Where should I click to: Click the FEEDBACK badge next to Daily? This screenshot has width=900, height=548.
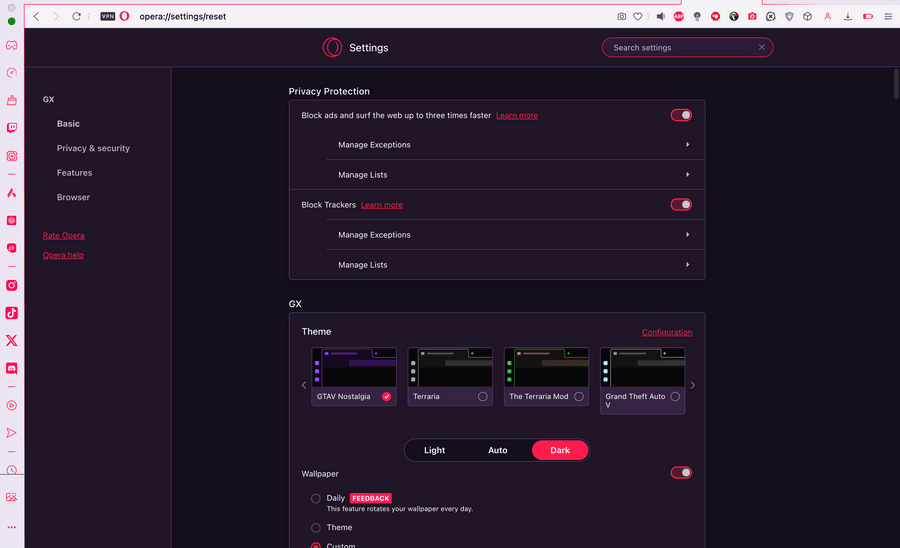click(x=371, y=499)
